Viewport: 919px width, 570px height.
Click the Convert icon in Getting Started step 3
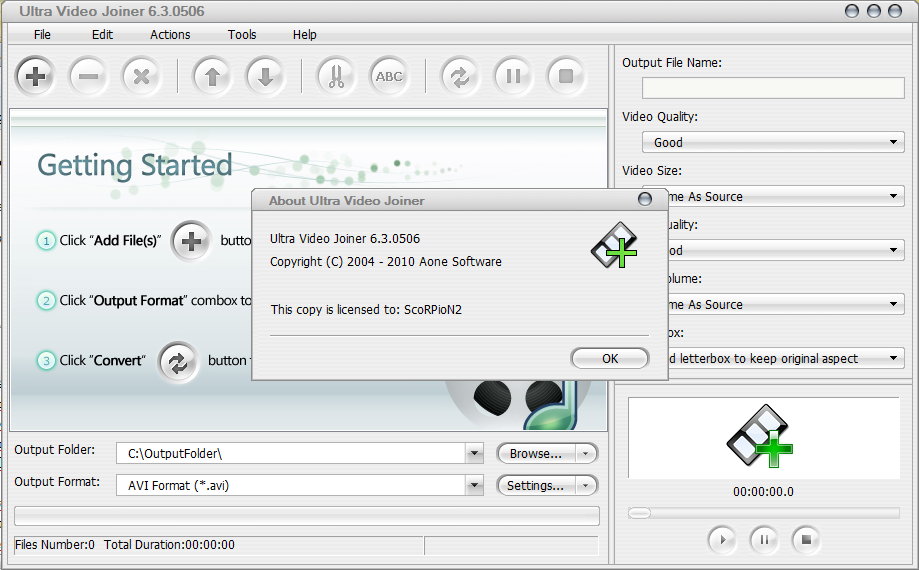pyautogui.click(x=178, y=363)
